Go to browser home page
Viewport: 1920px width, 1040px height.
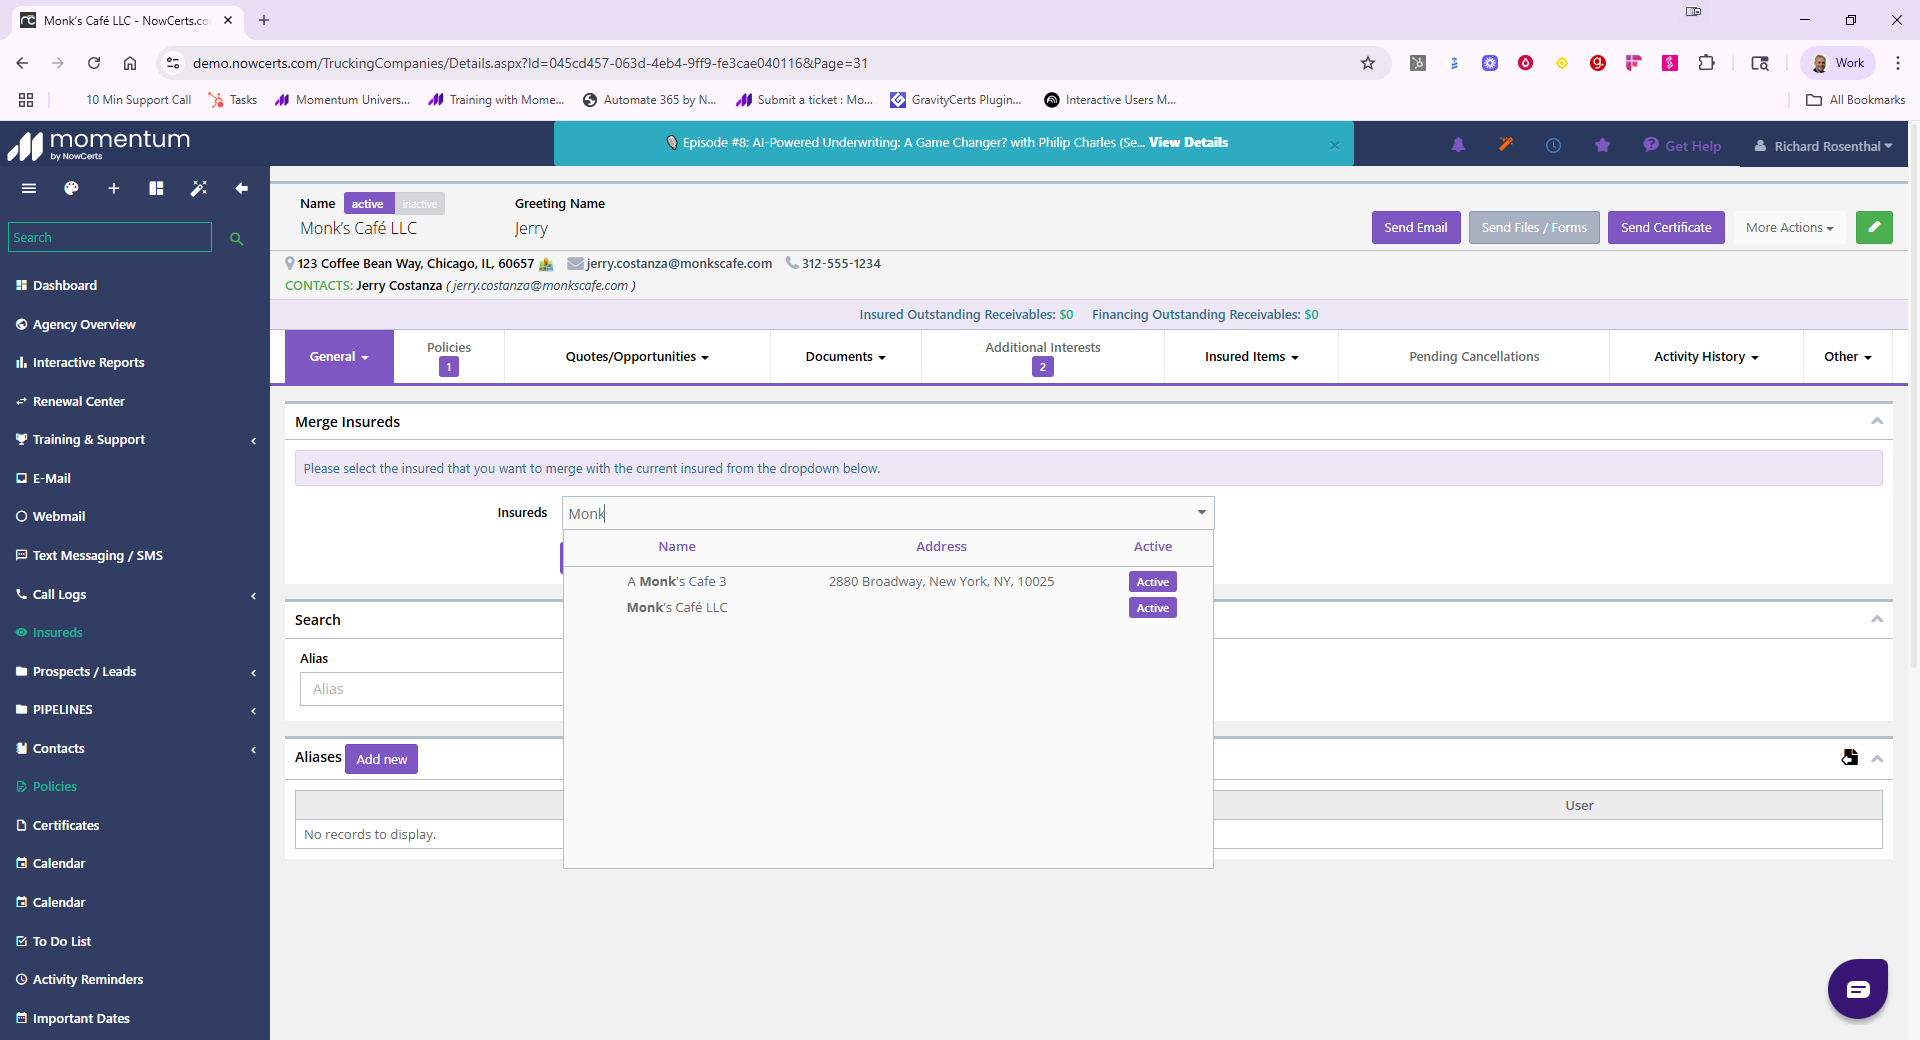pos(130,63)
